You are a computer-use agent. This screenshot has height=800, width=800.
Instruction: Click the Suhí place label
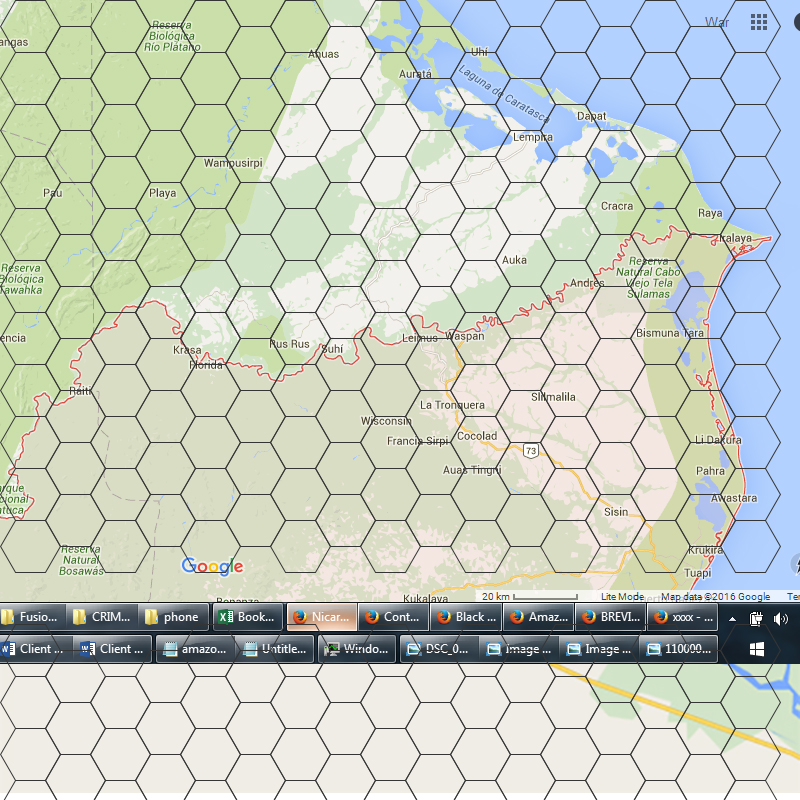[x=332, y=349]
